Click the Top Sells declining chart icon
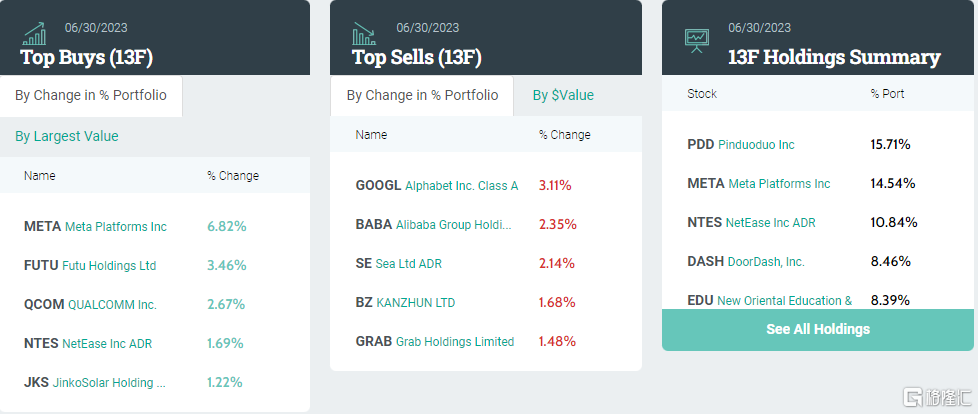978x414 pixels. (x=365, y=35)
